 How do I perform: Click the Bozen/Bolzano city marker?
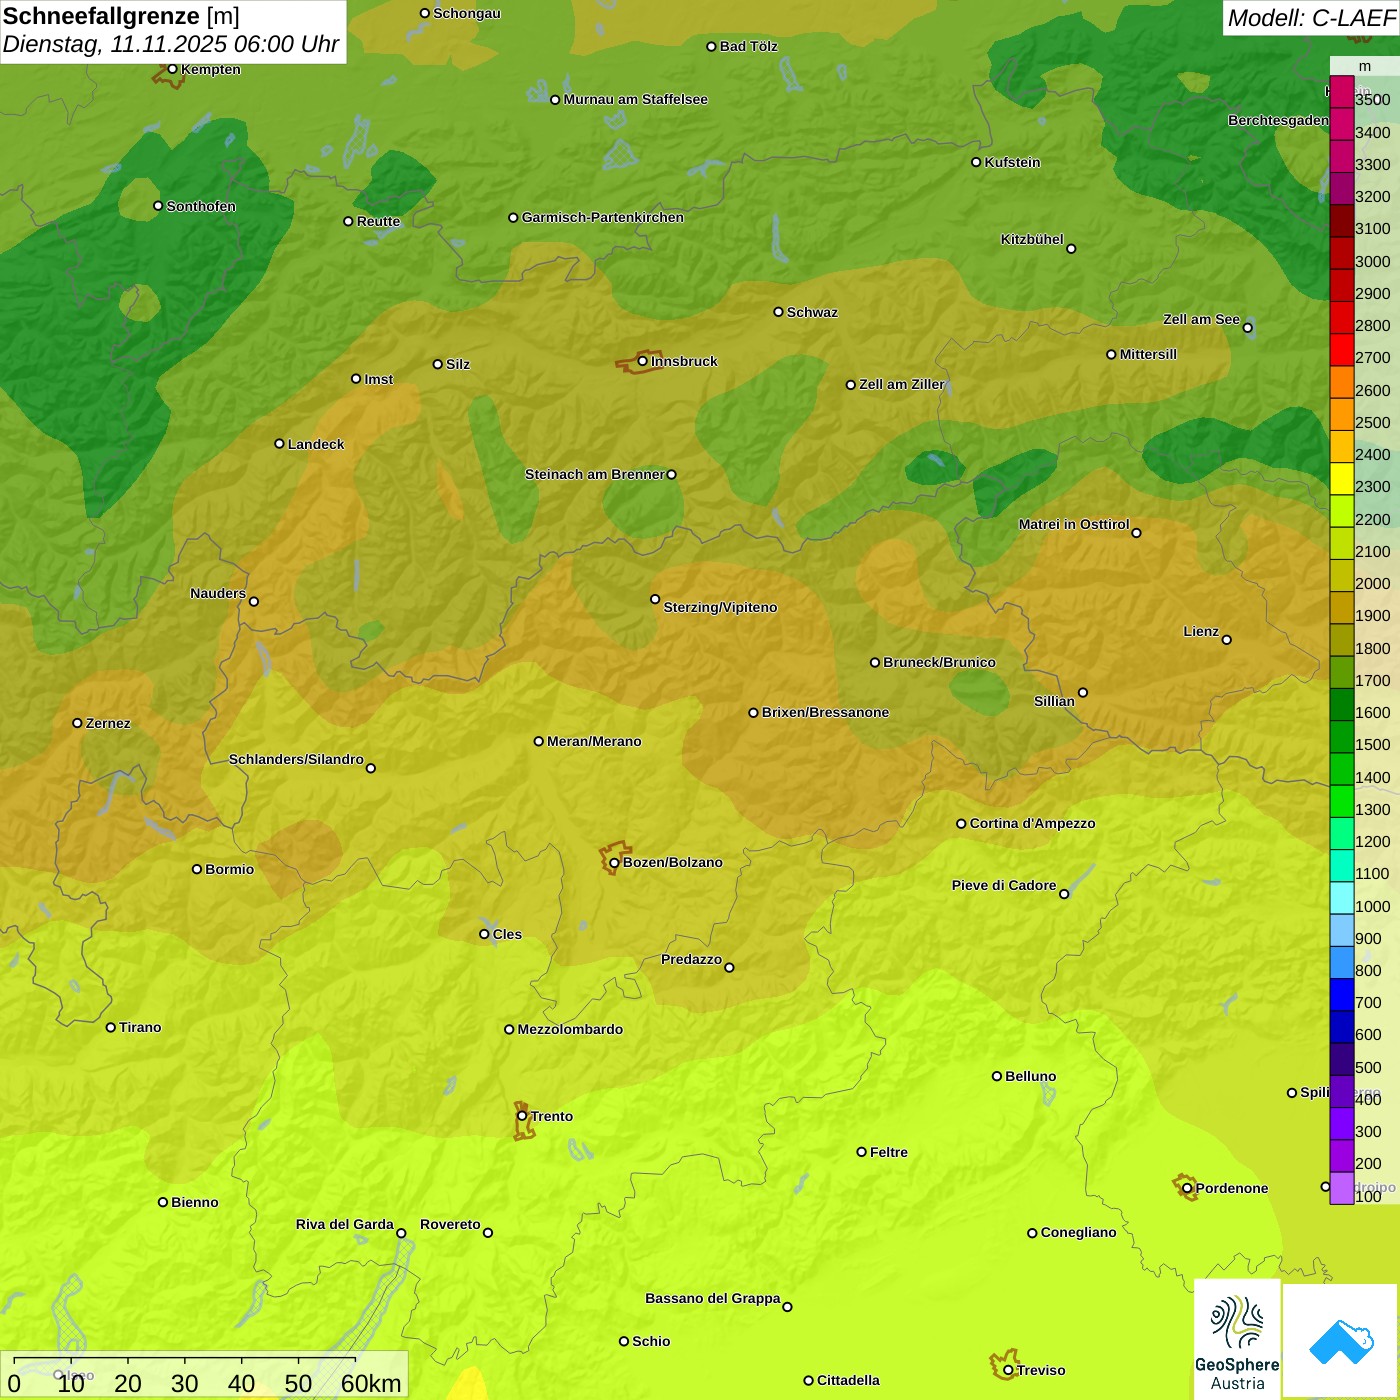[614, 862]
